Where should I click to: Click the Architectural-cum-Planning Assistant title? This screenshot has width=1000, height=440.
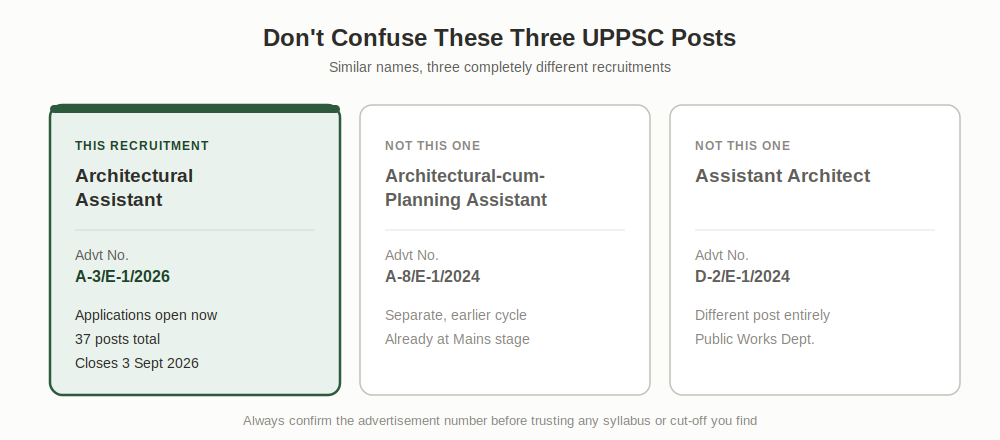click(x=466, y=187)
